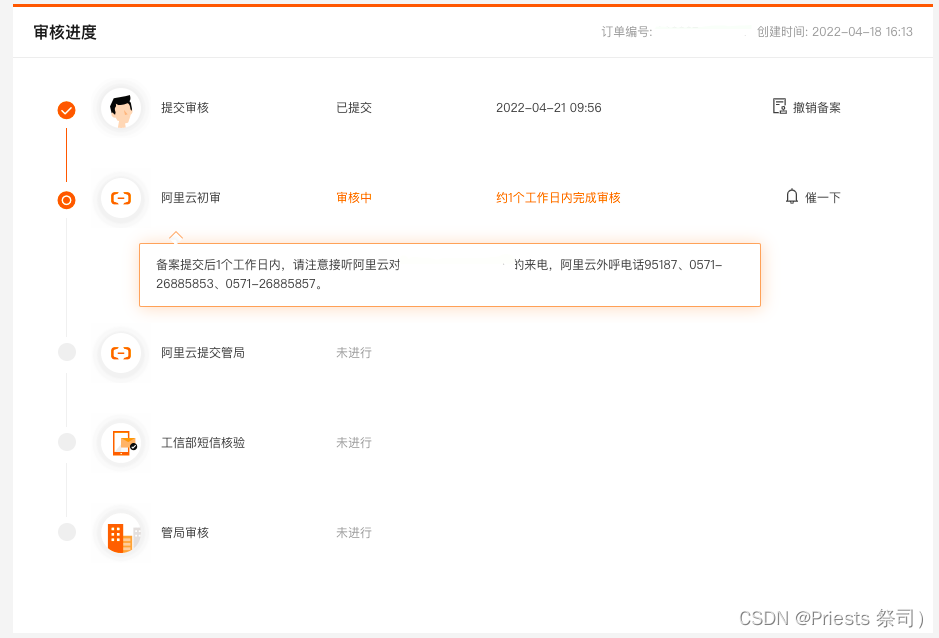Click the 阿里云初审 step label
939x638 pixels.
[190, 198]
